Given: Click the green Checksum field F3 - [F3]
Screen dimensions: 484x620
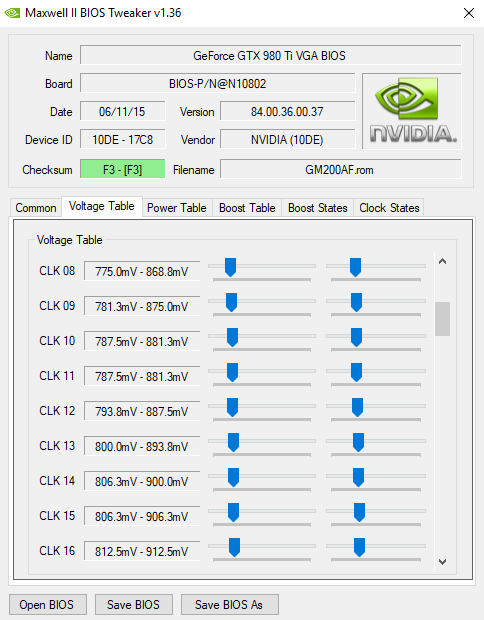Looking at the screenshot, I should (x=123, y=169).
